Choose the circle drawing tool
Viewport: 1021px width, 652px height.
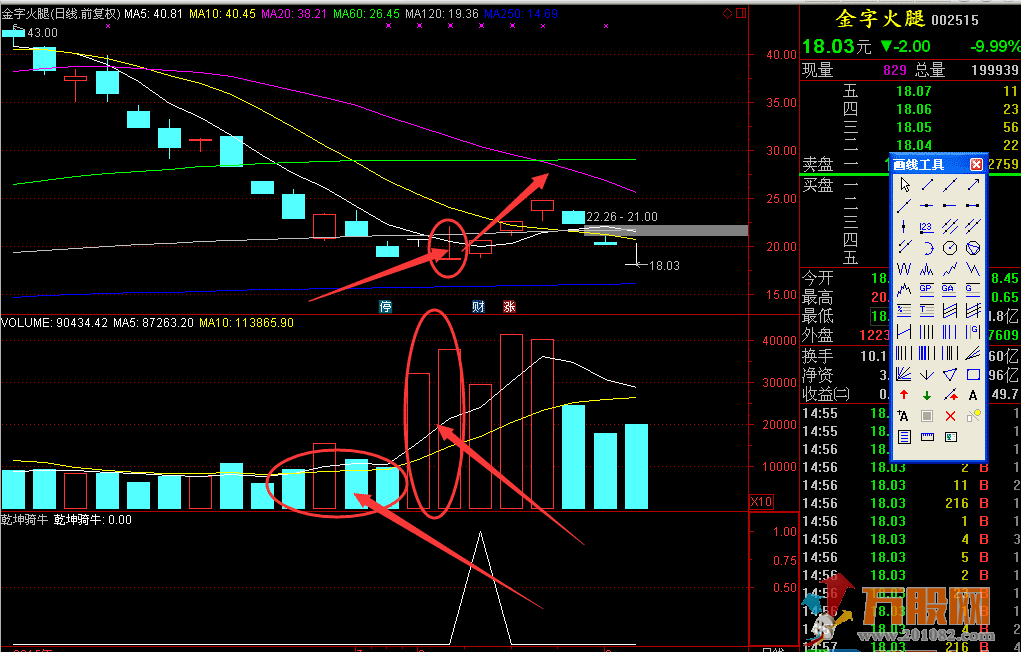pyautogui.click(x=950, y=248)
